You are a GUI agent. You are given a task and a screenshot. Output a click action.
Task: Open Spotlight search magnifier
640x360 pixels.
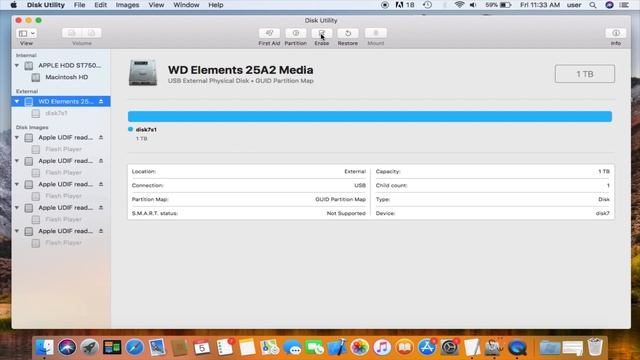(x=593, y=5)
